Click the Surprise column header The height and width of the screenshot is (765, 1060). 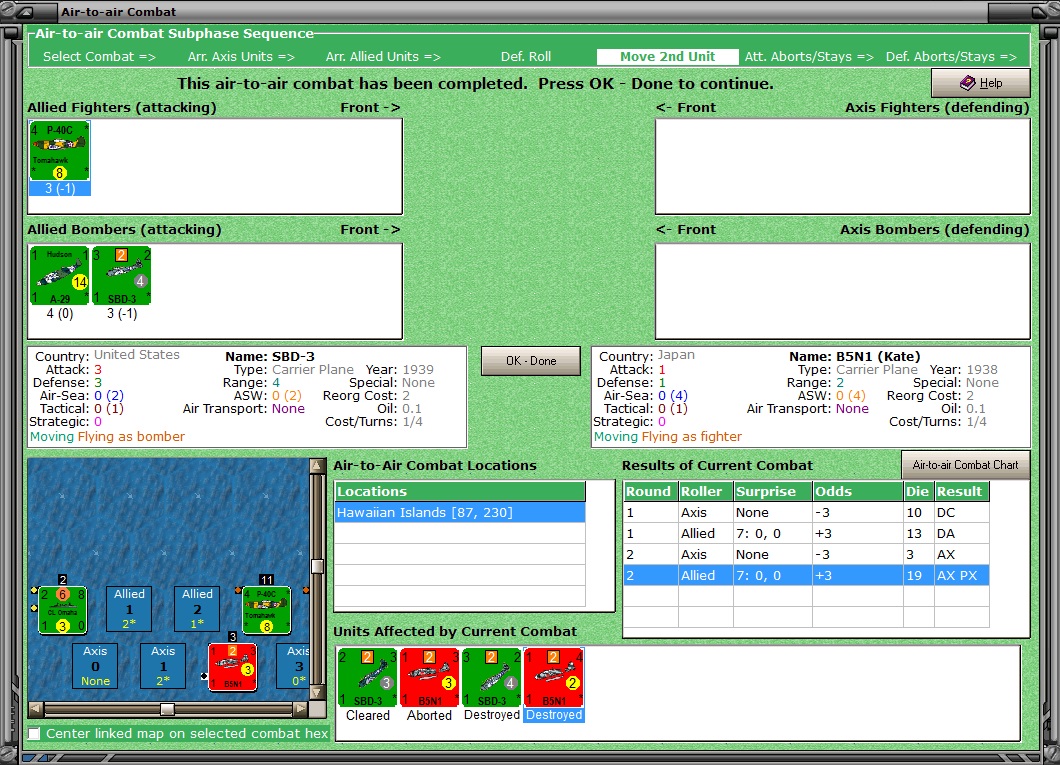point(773,491)
